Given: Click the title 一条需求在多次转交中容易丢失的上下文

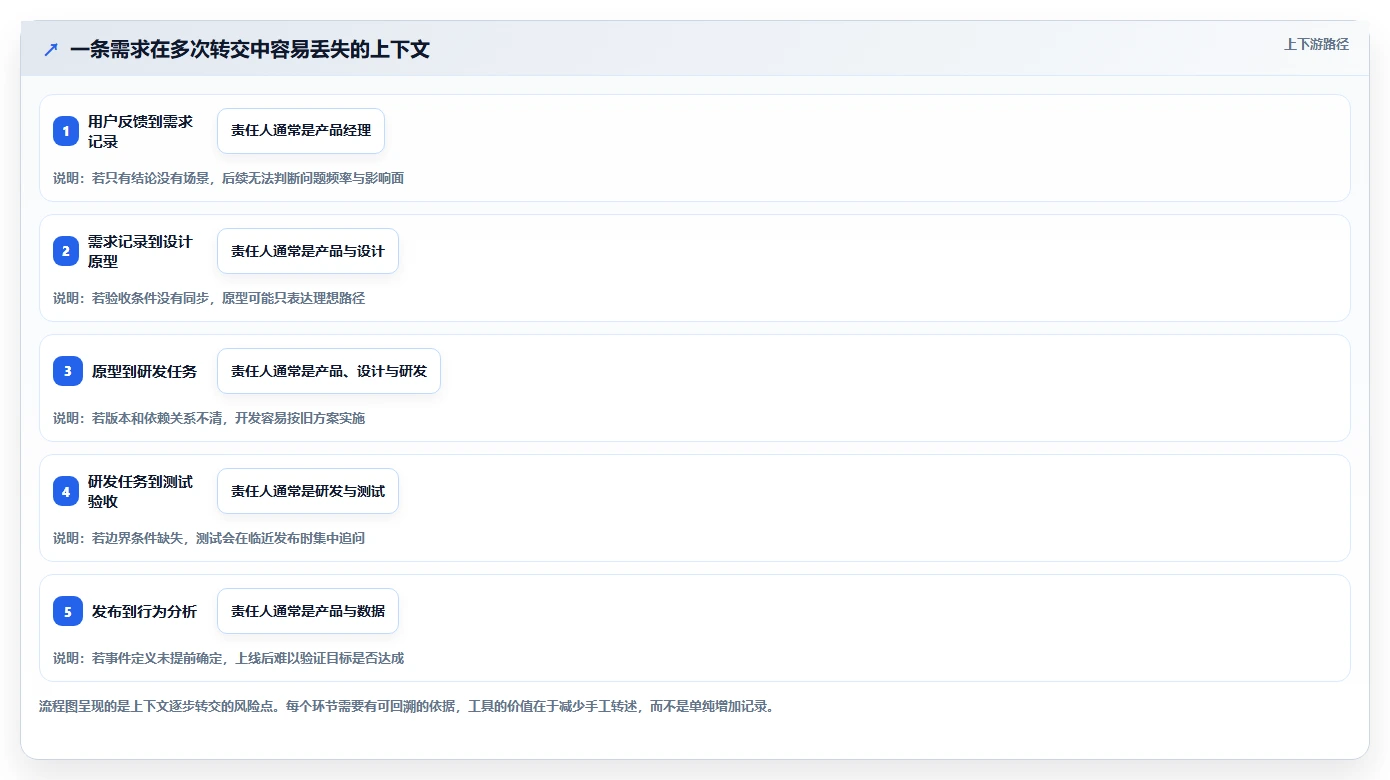Looking at the screenshot, I should (250, 50).
